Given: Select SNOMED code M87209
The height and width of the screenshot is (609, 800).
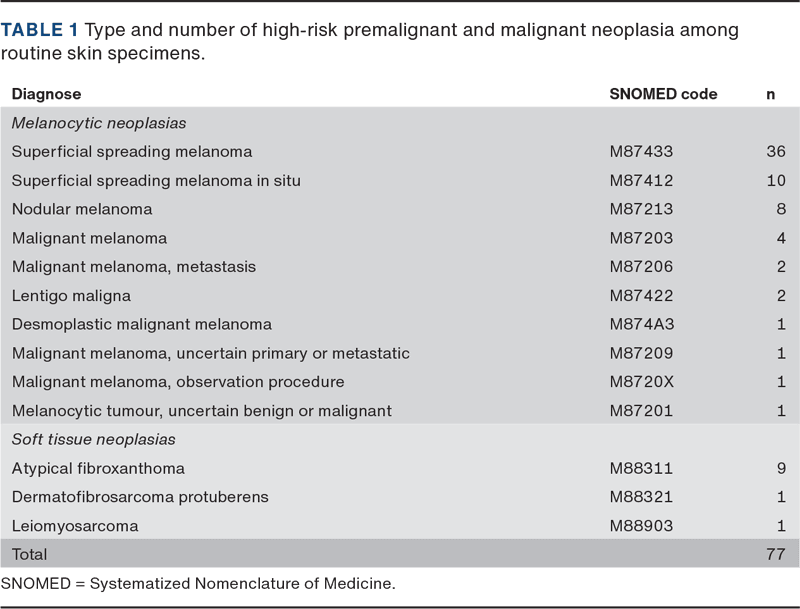Looking at the screenshot, I should click(x=641, y=353).
